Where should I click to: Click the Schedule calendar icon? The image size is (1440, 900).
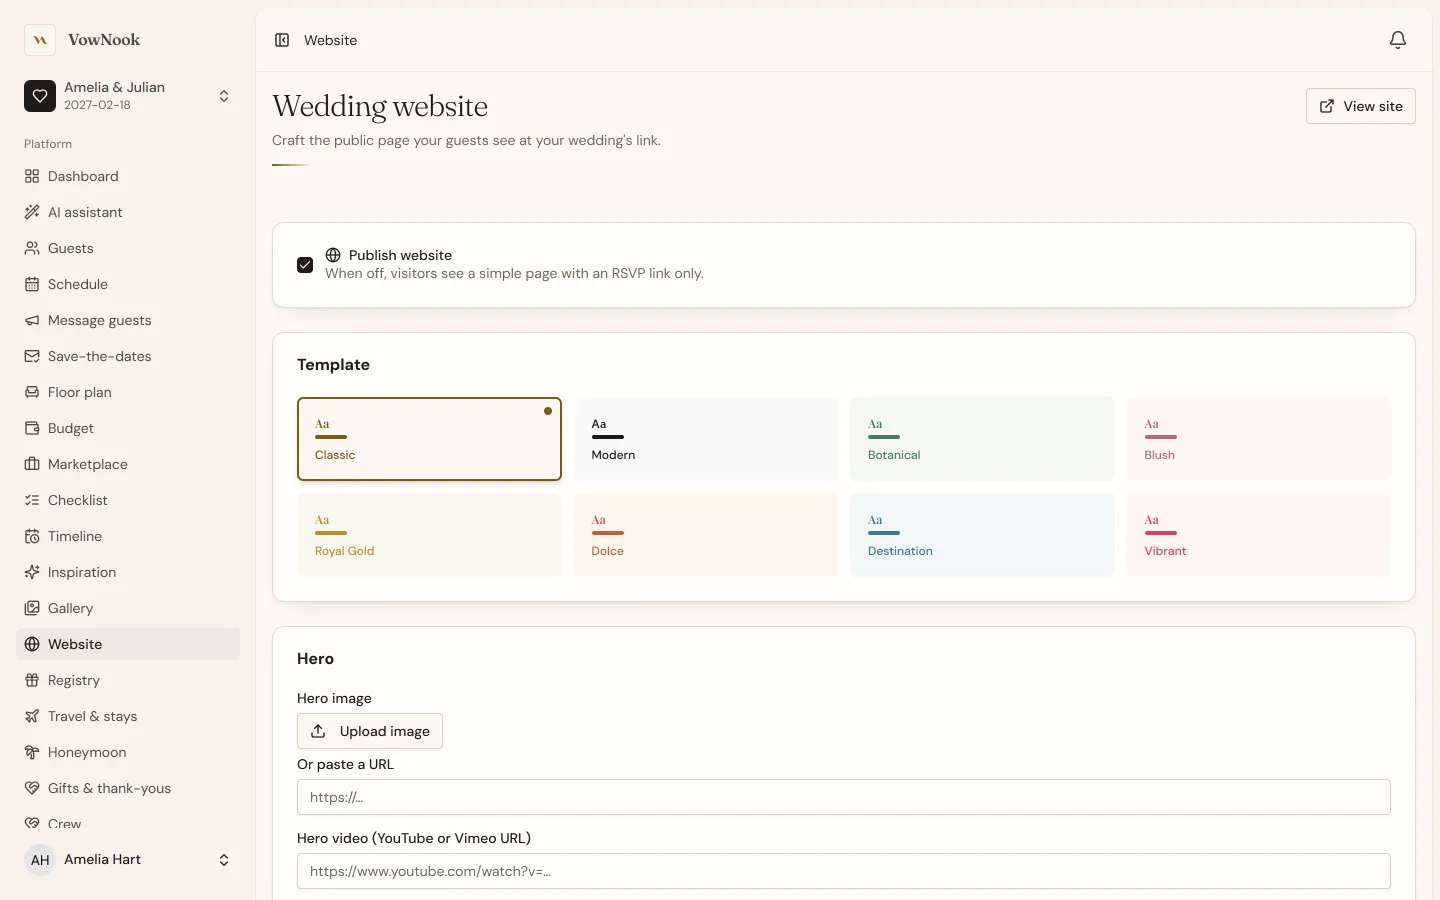[32, 284]
